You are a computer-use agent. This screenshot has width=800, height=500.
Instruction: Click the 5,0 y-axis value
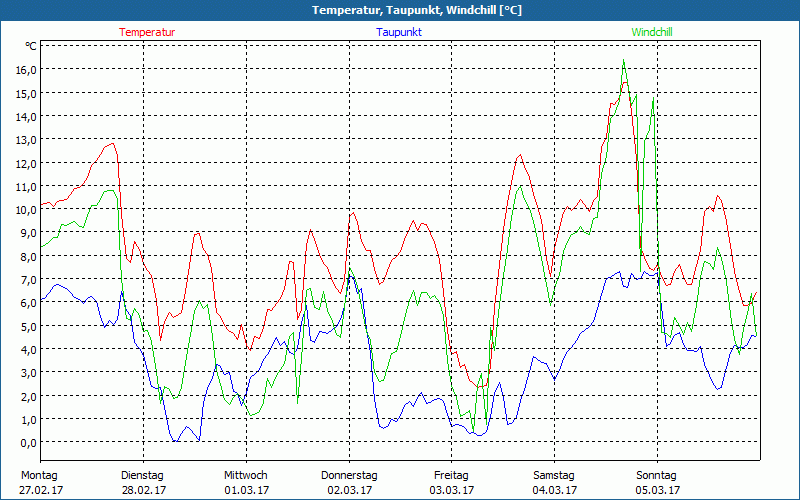tap(28, 326)
